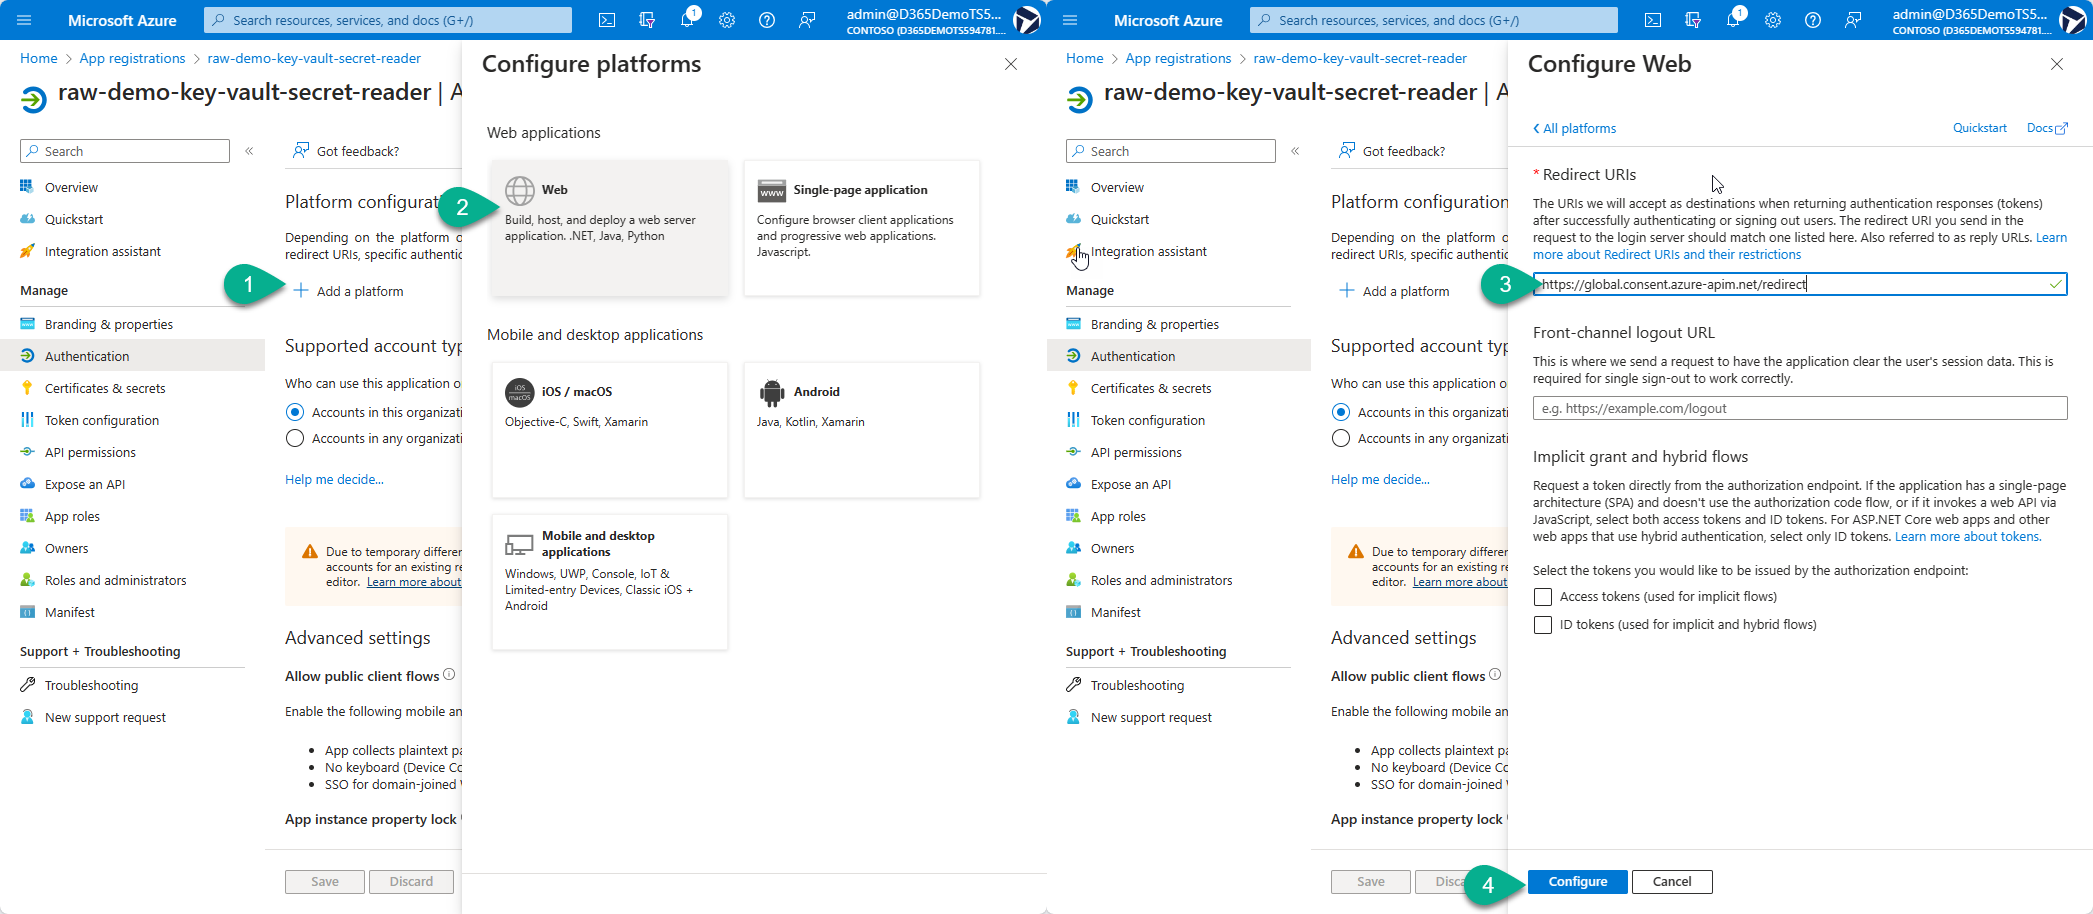The height and width of the screenshot is (914, 2093).
Task: Open the Help question mark in the Configure platforms window
Action: click(x=767, y=20)
